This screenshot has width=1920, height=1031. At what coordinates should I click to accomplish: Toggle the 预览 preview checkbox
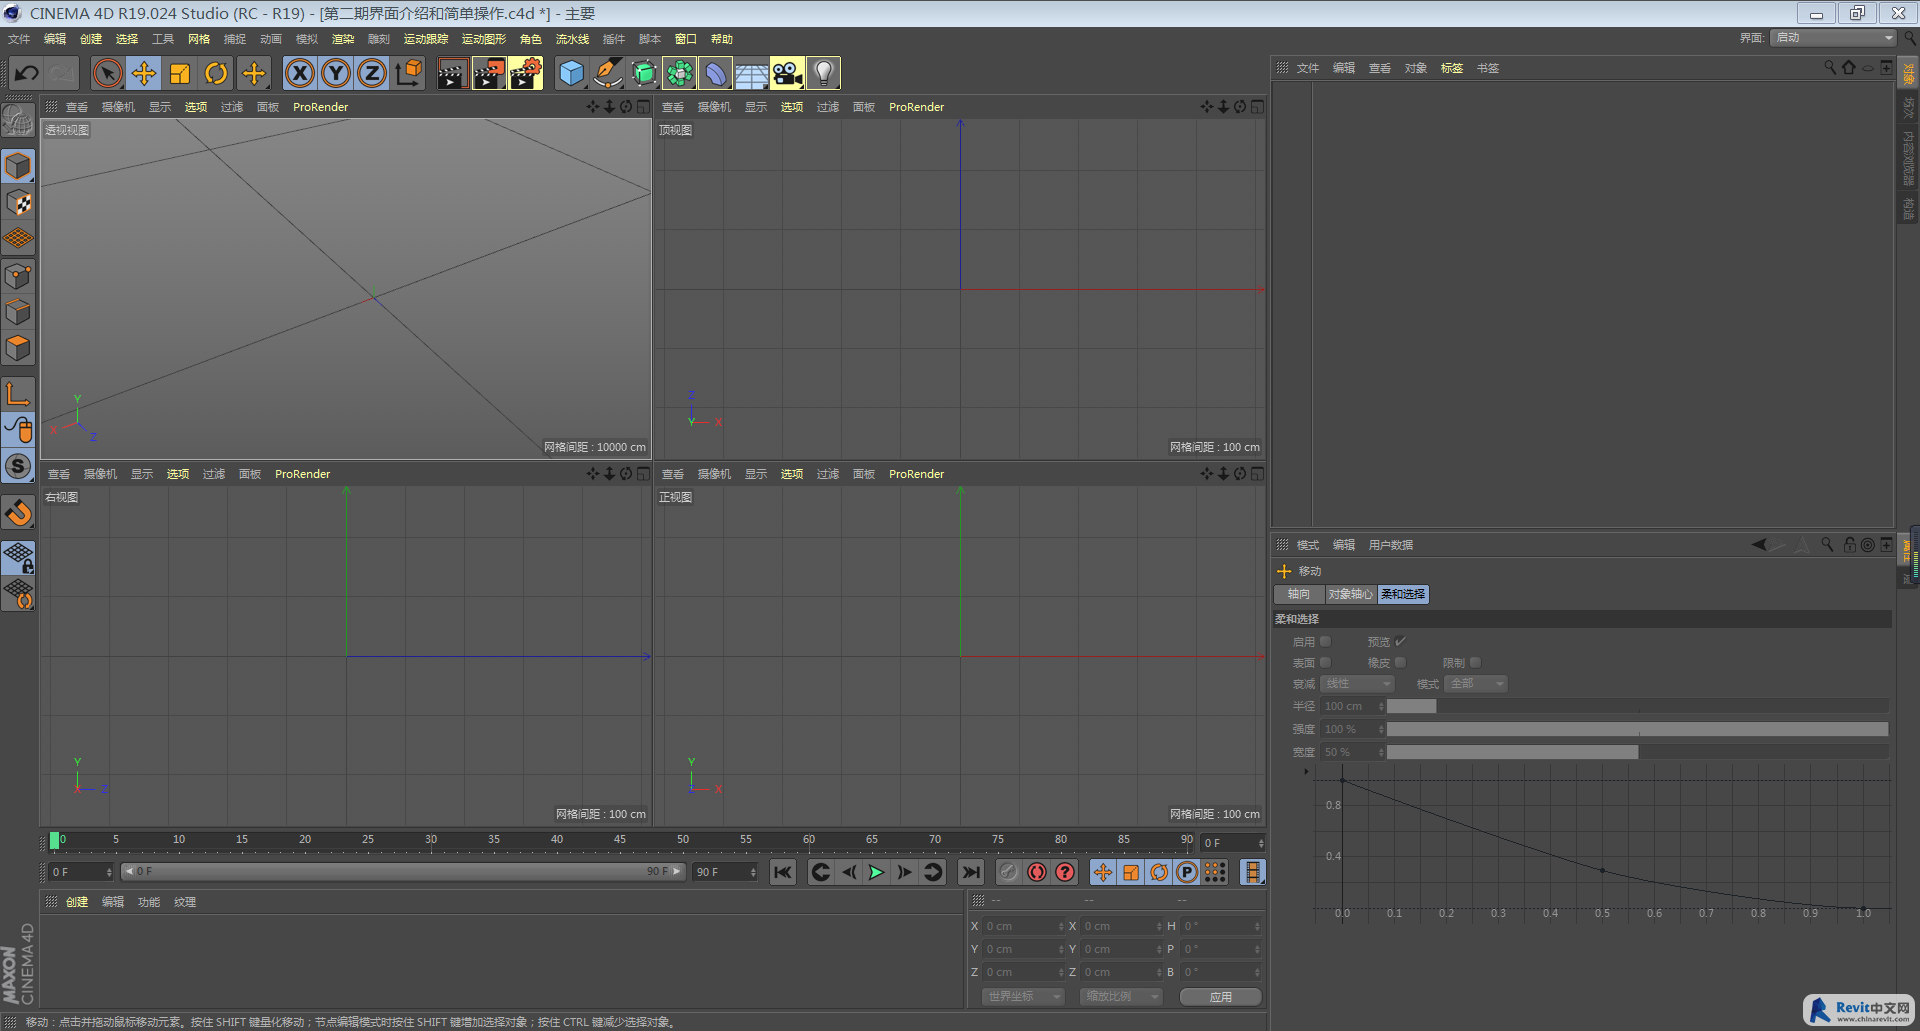pos(1401,642)
